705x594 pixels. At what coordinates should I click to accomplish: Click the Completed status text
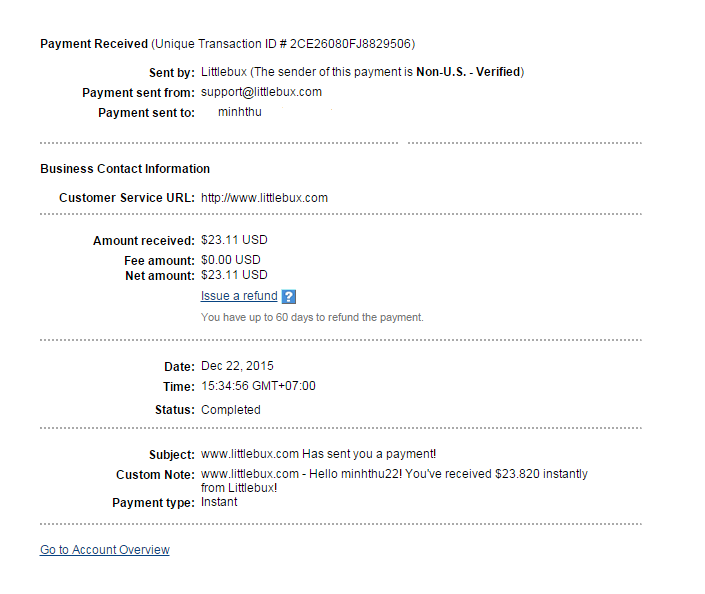[230, 410]
